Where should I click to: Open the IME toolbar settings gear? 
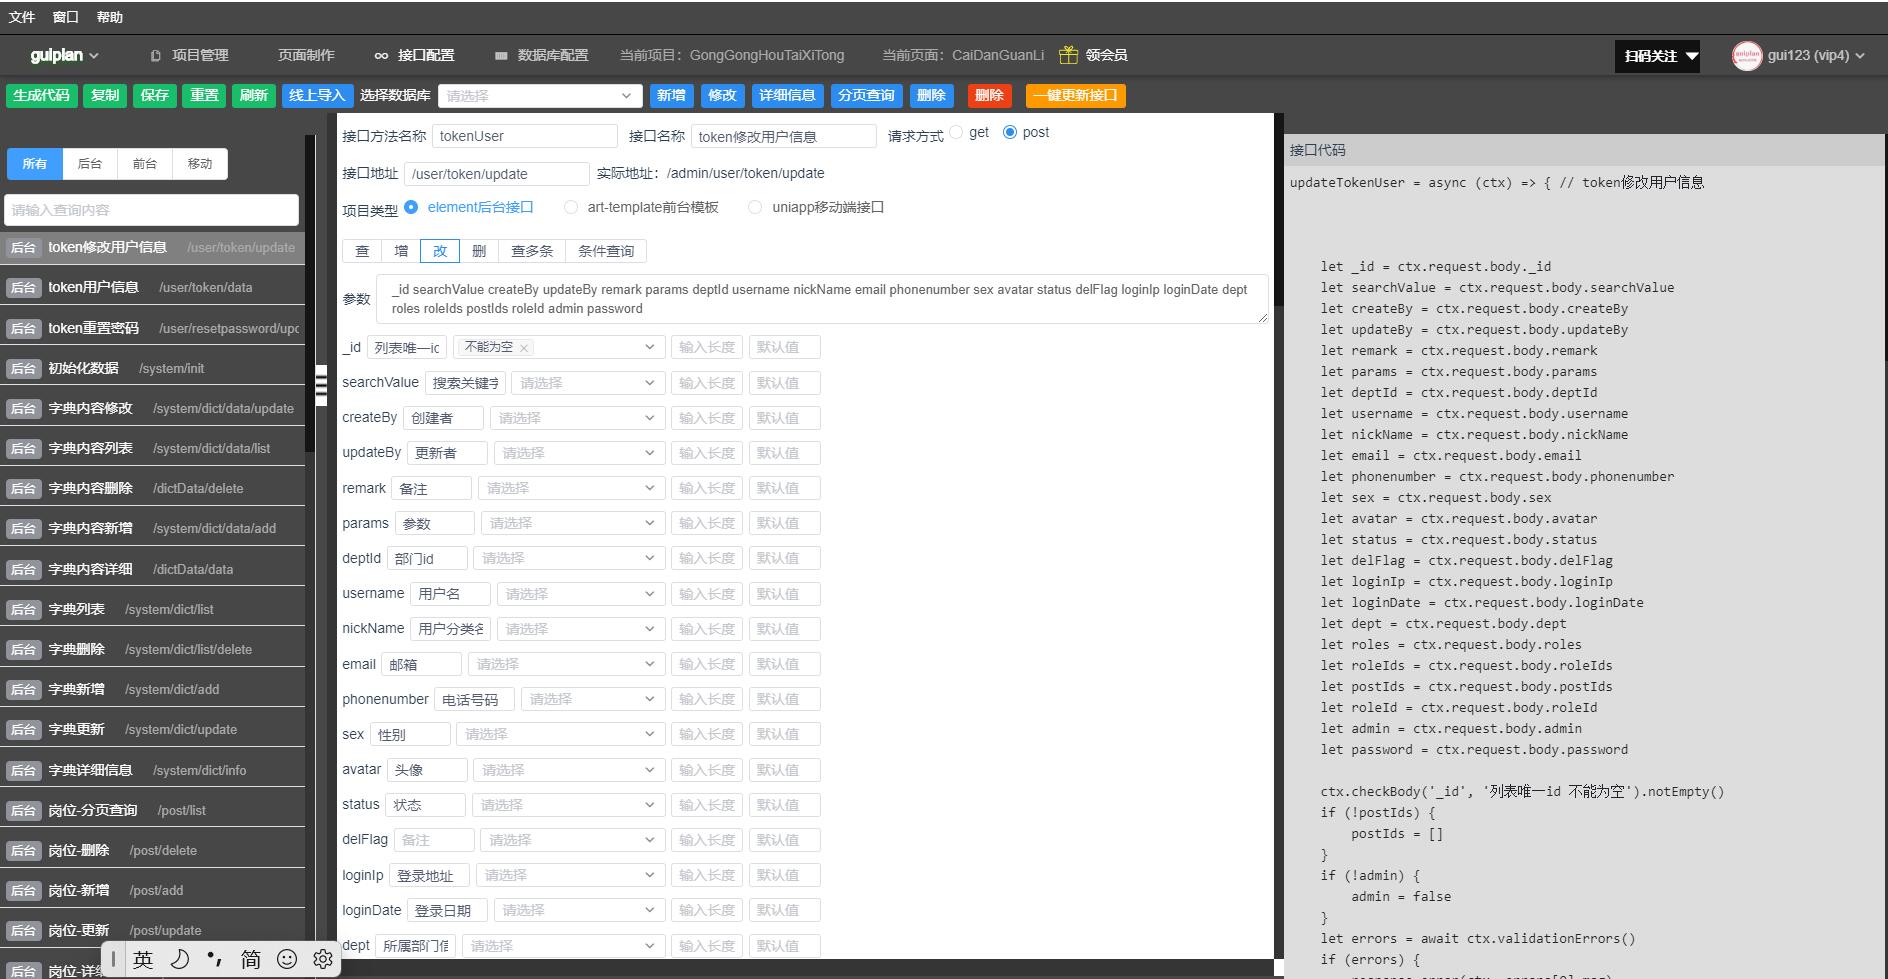322,959
